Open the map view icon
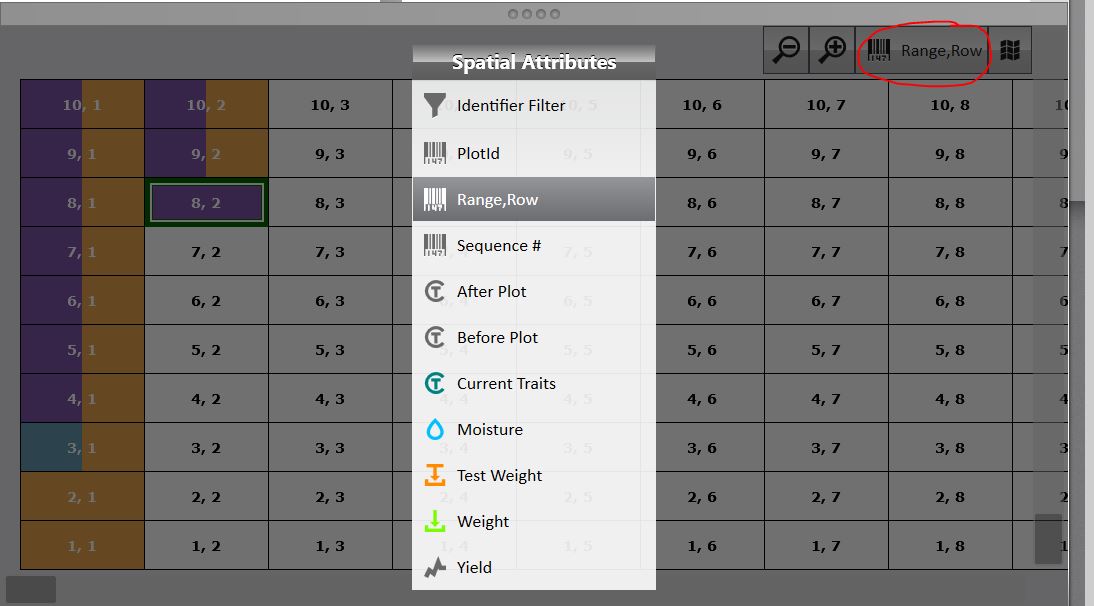This screenshot has height=606, width=1094. coord(1010,50)
